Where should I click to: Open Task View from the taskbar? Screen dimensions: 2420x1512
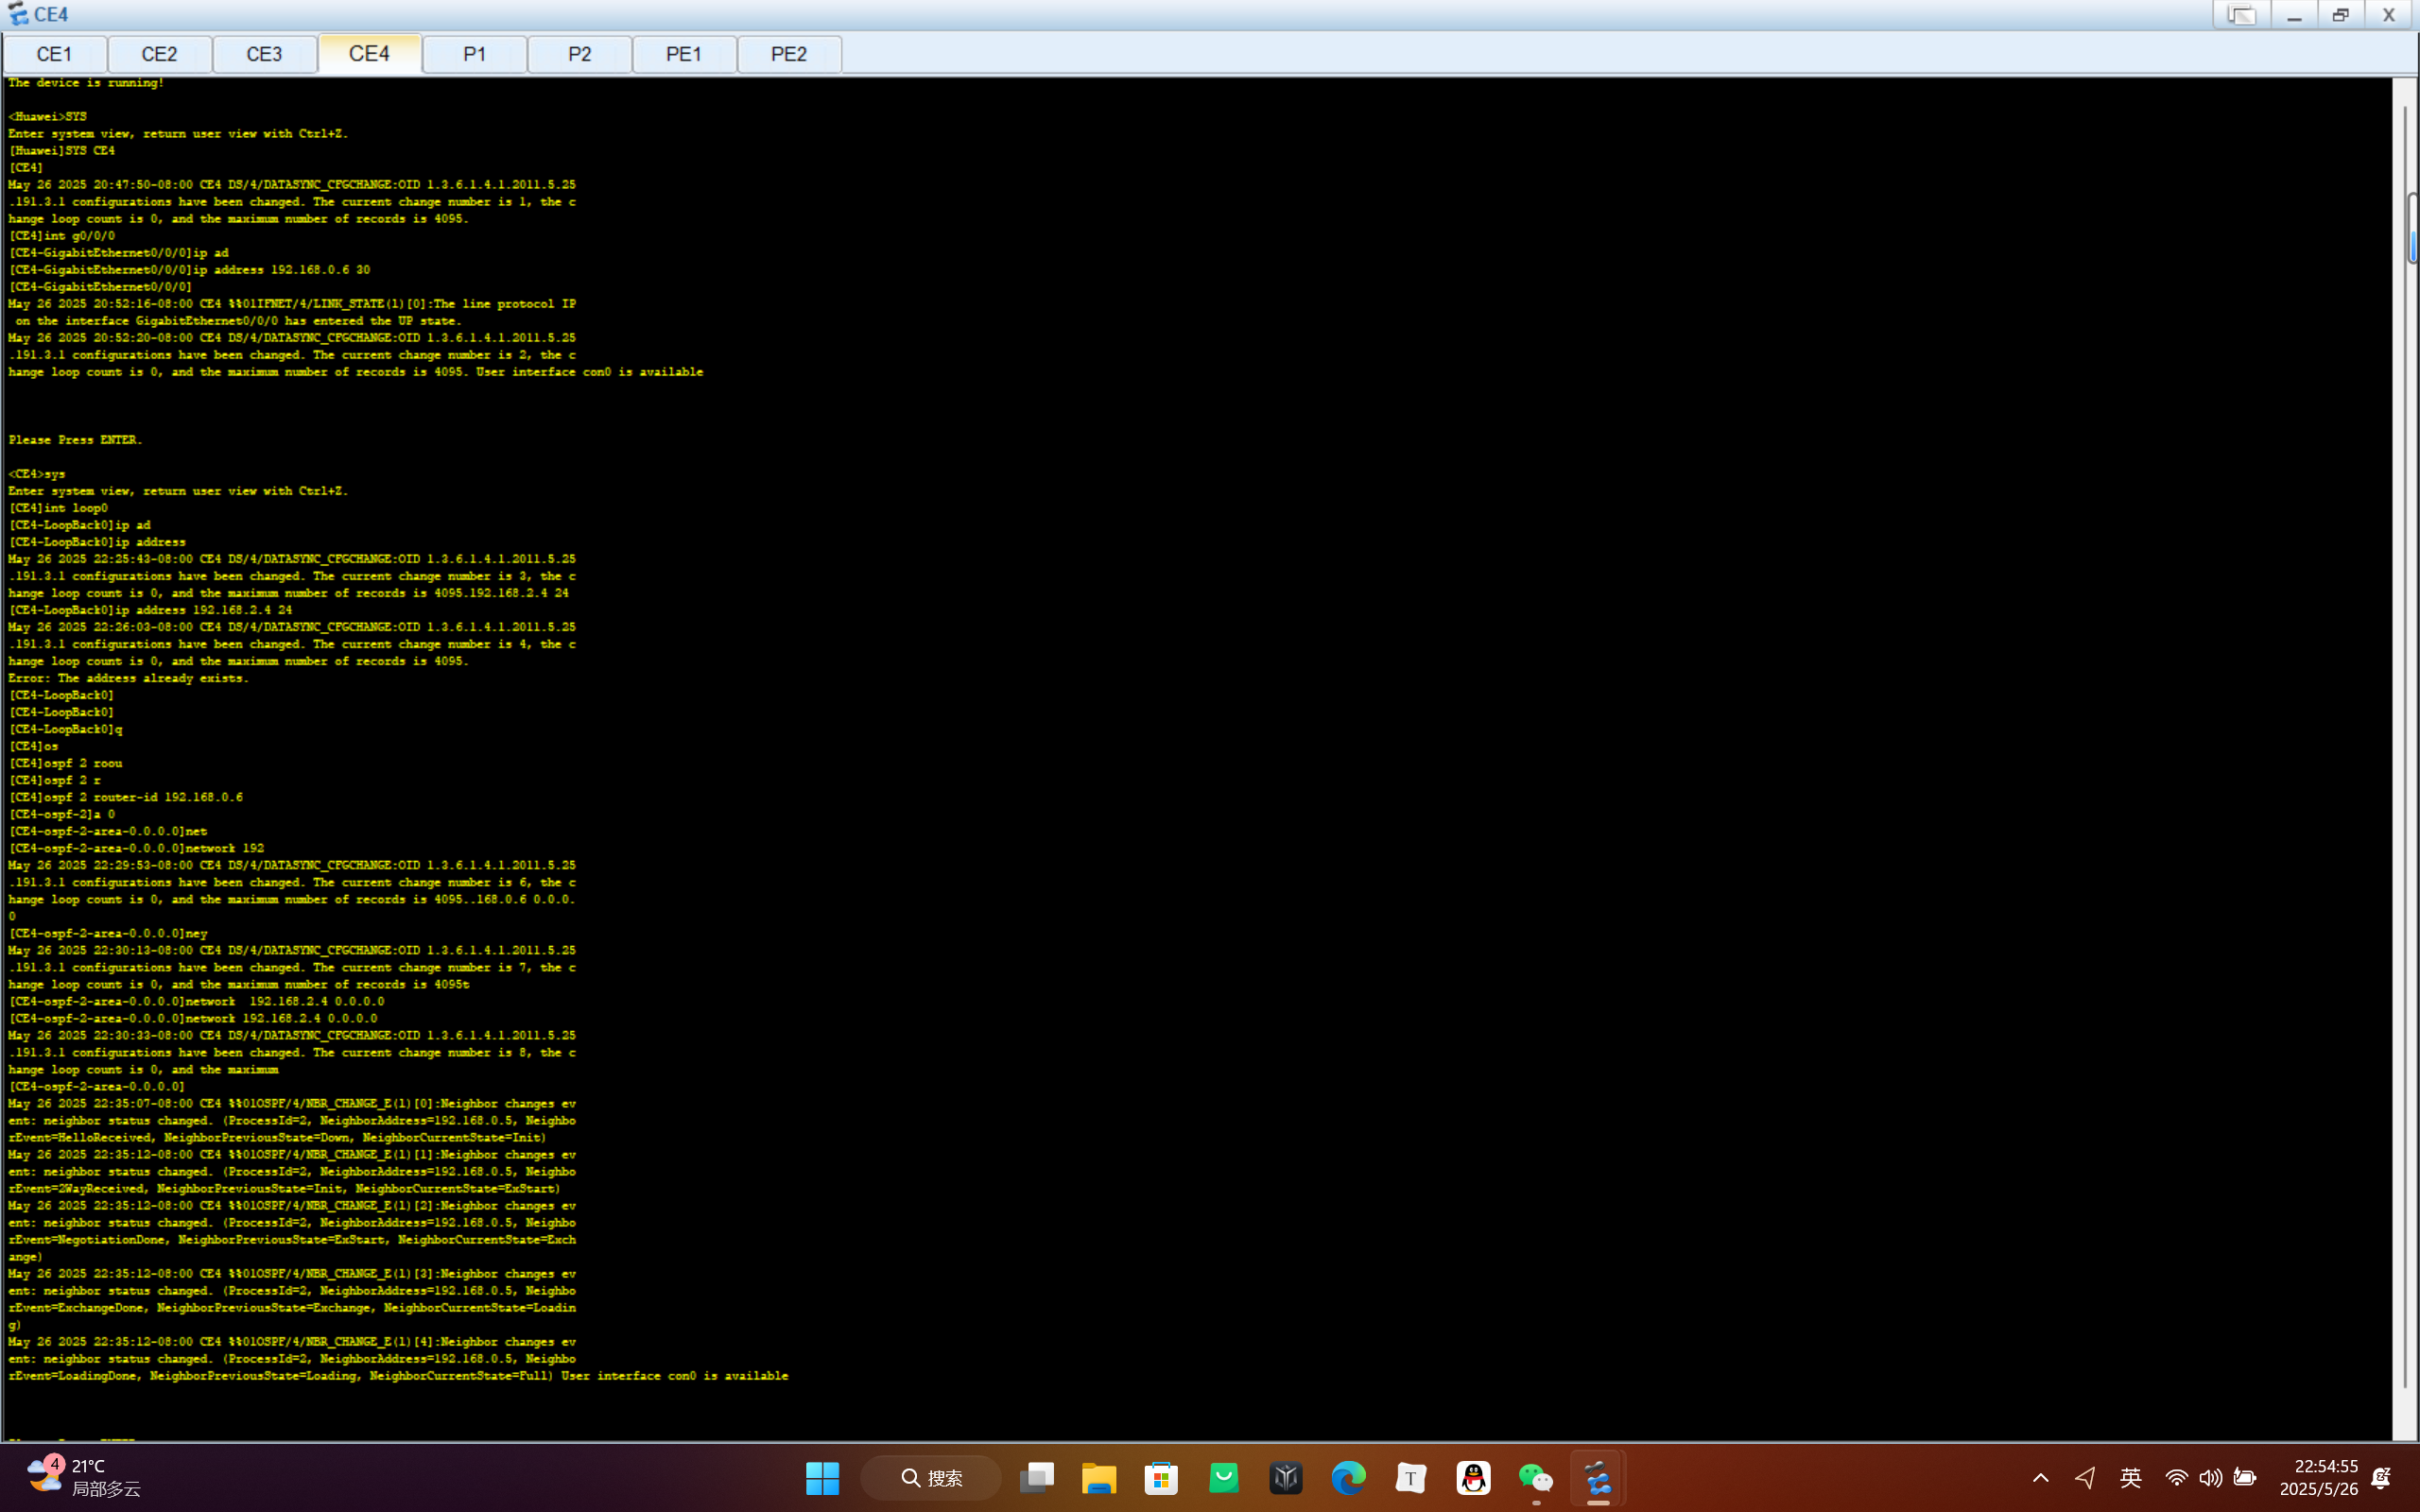(x=1037, y=1478)
